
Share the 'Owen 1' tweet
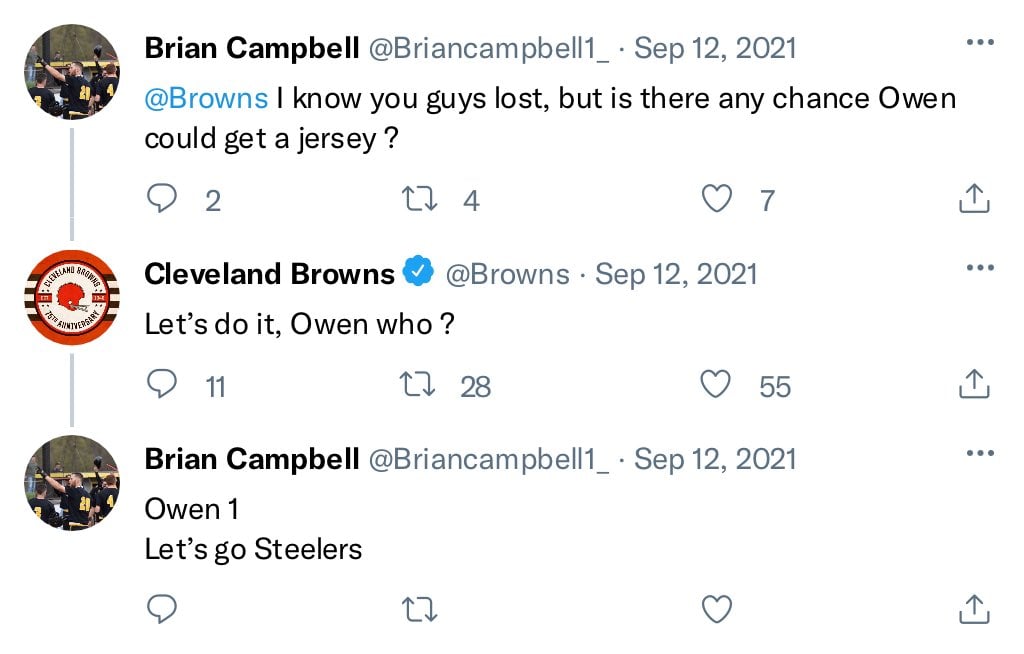[974, 609]
